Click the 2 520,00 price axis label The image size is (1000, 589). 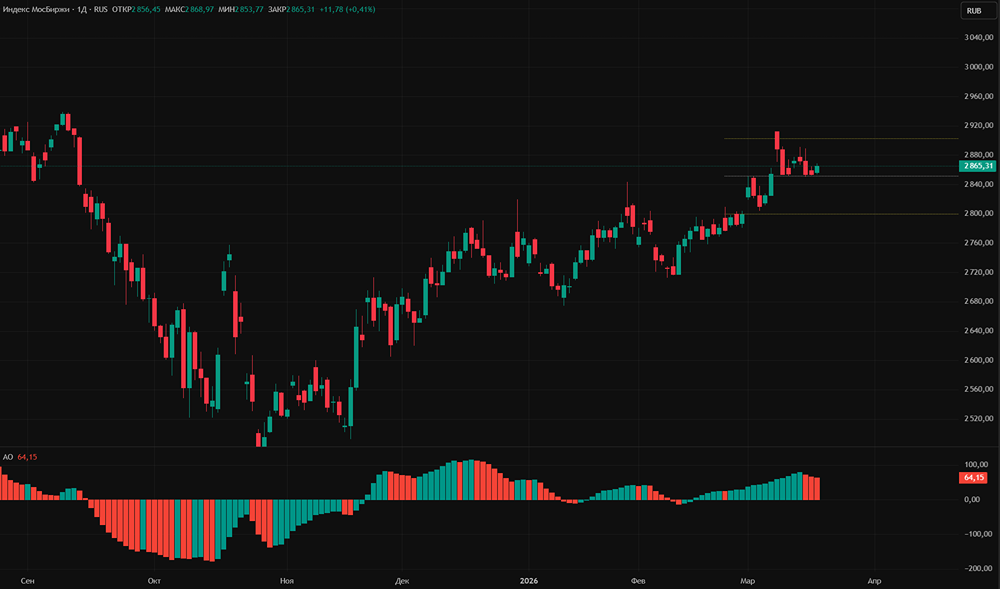click(978, 419)
